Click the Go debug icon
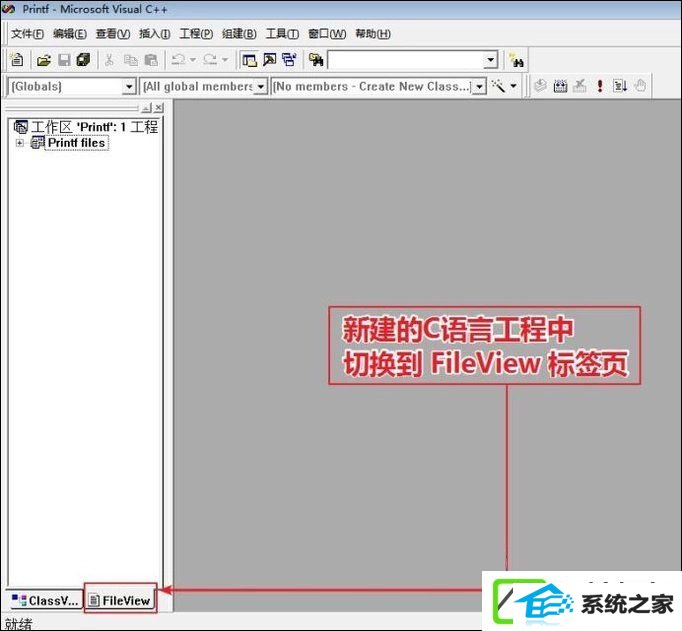Screen dimensions: 682x631 [620, 86]
